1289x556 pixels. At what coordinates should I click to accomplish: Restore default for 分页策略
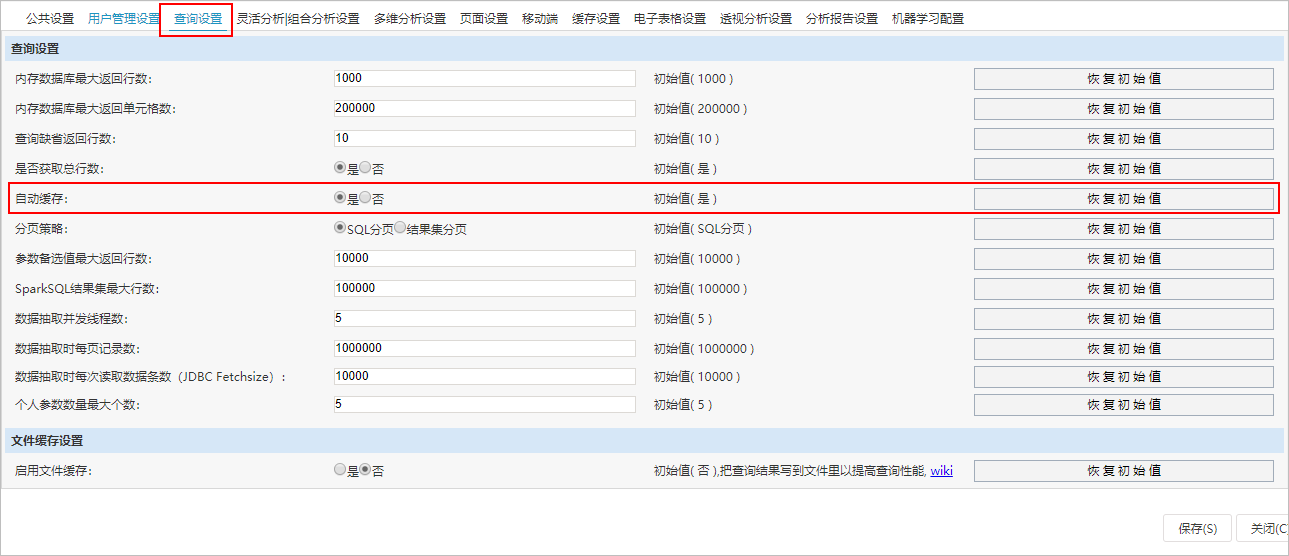click(x=1124, y=229)
